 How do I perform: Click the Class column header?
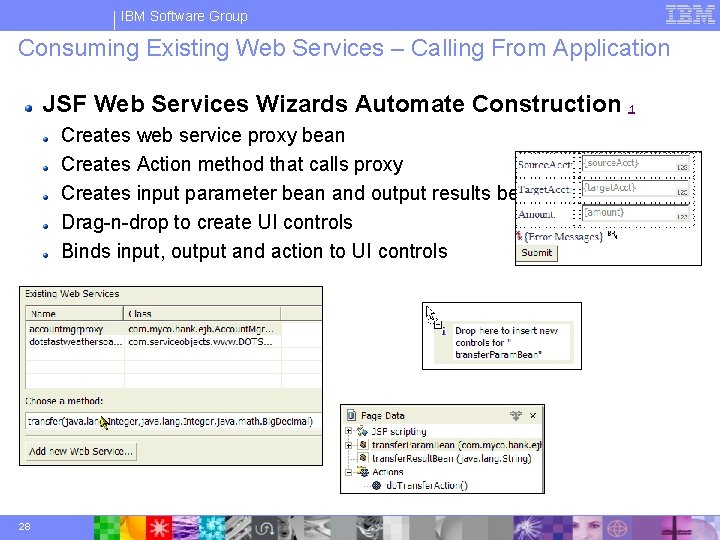[x=202, y=314]
